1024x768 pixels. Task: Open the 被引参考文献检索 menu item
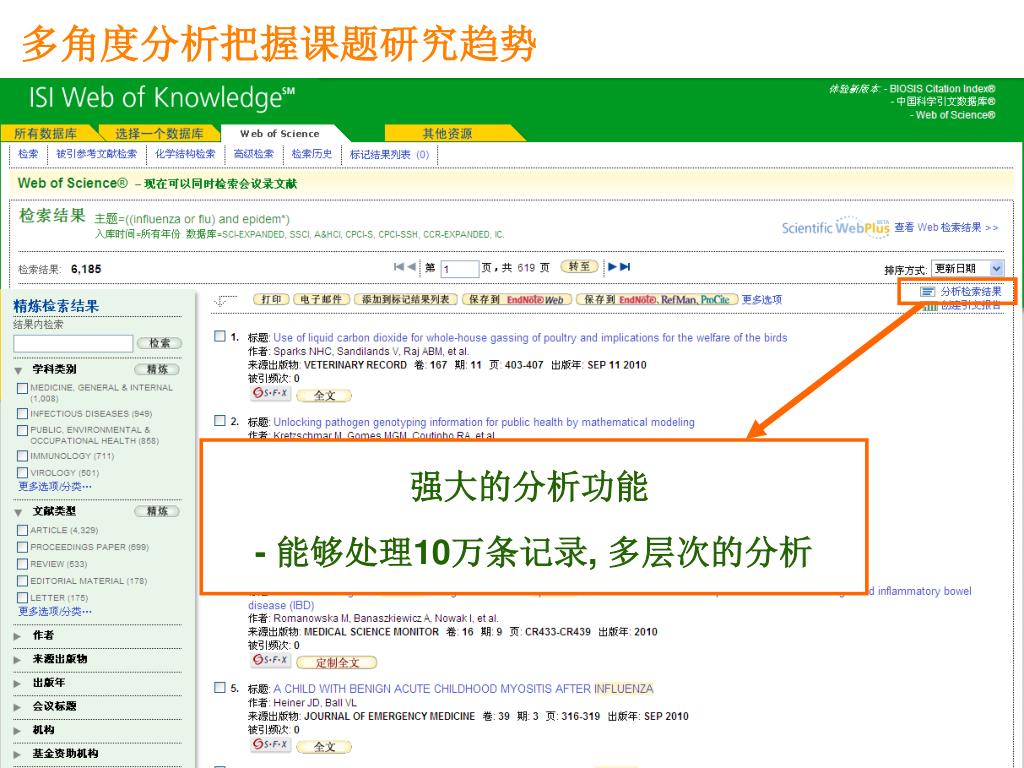point(97,154)
